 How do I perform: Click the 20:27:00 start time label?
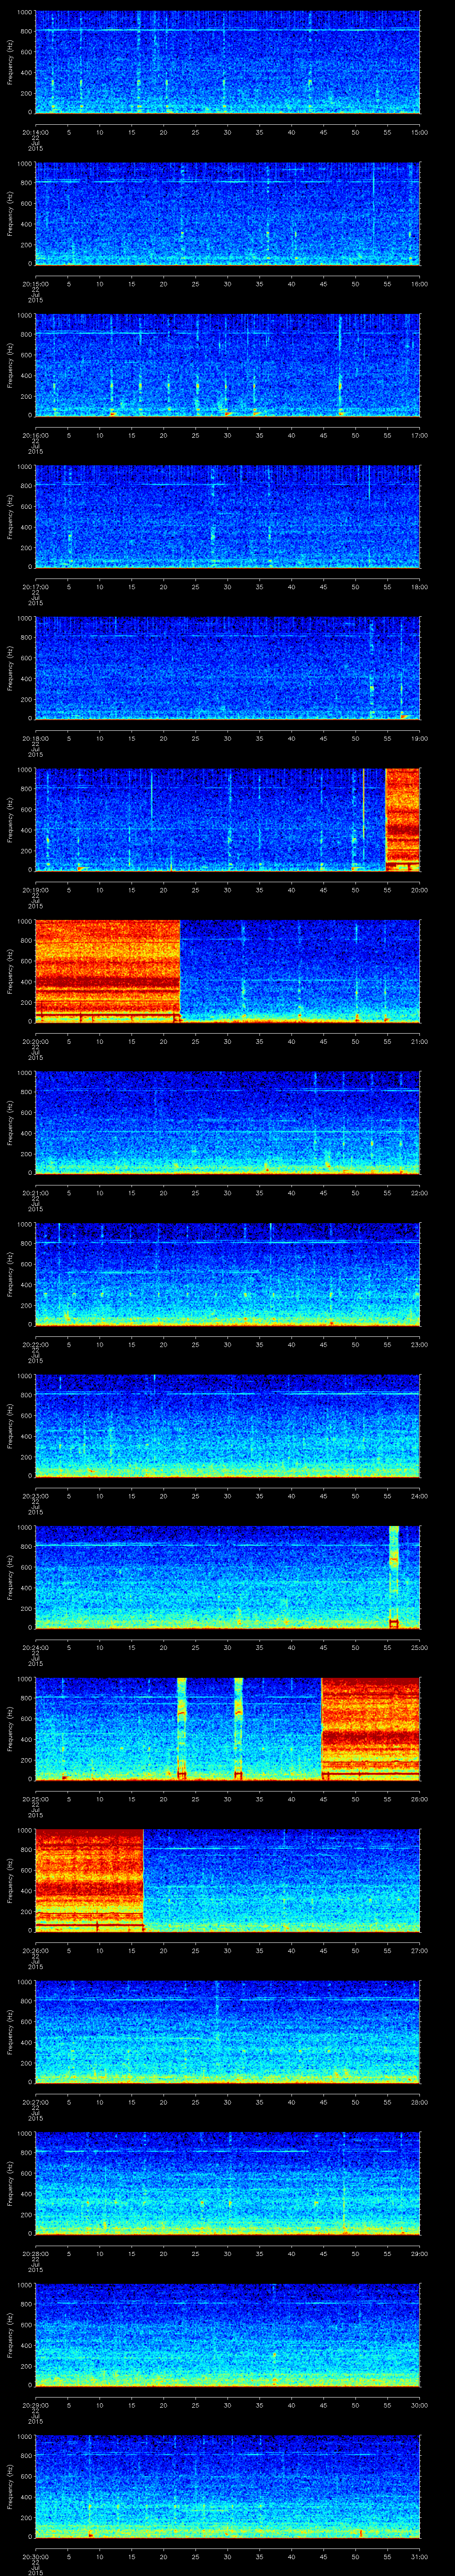click(x=35, y=2101)
